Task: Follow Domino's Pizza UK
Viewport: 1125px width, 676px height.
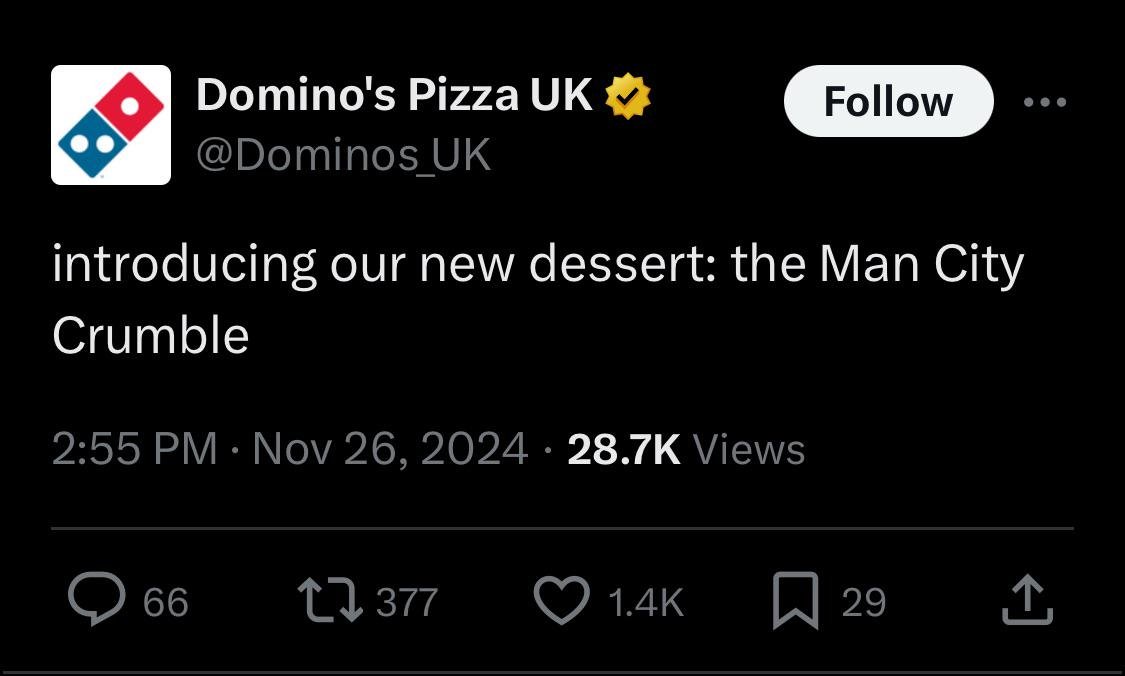Action: [888, 101]
